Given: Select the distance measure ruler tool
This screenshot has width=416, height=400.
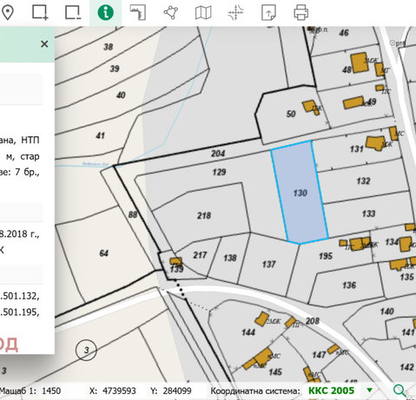Looking at the screenshot, I should (x=138, y=13).
